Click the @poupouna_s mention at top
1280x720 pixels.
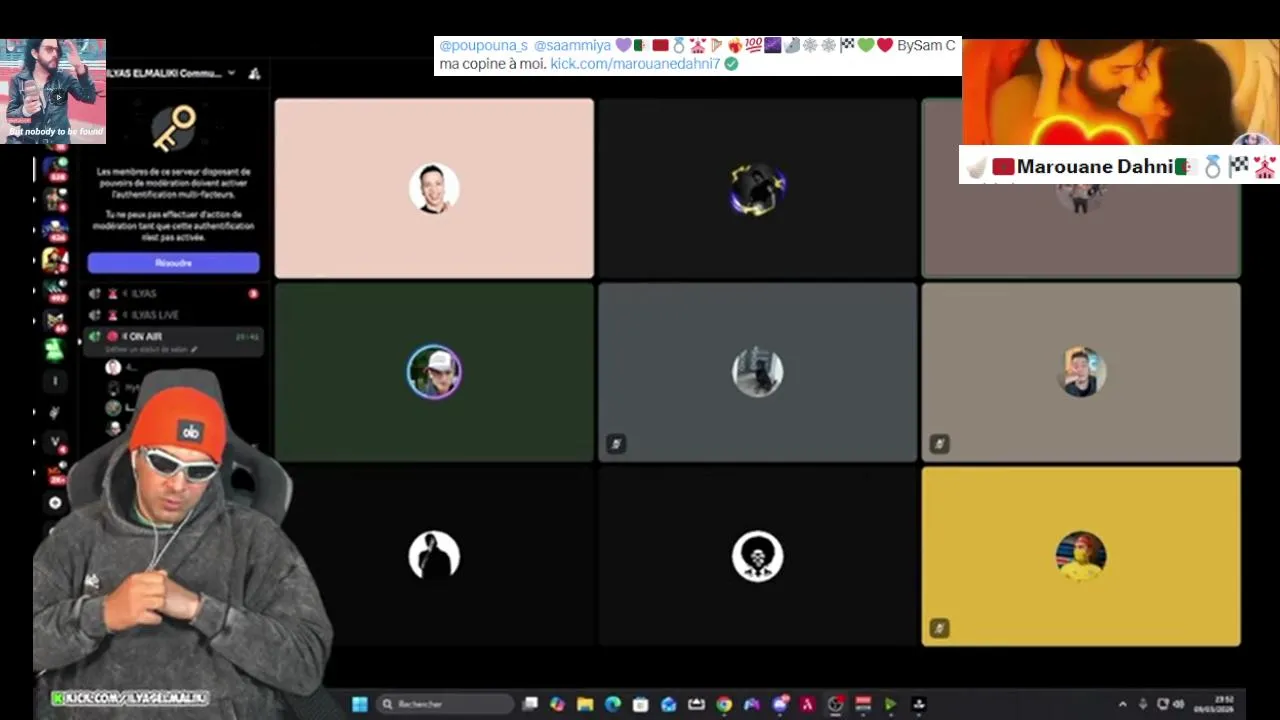tap(483, 46)
